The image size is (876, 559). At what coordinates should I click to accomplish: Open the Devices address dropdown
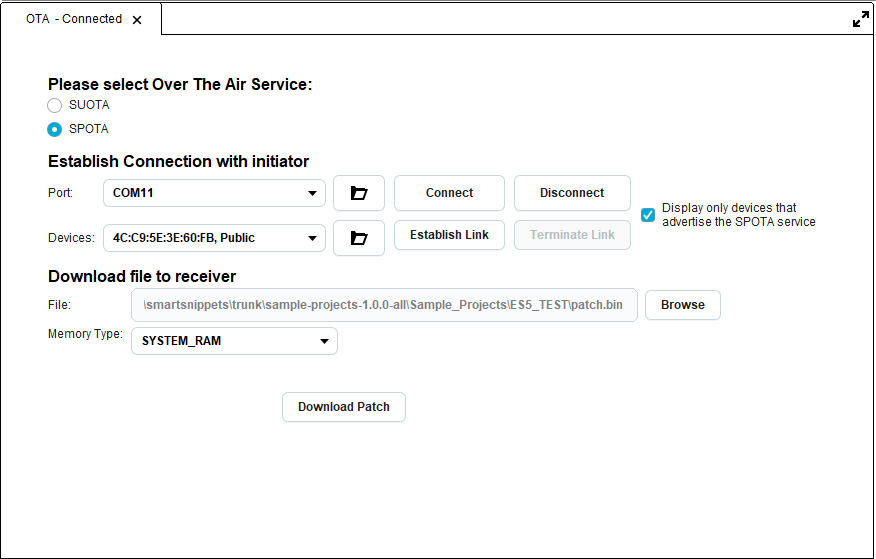[214, 238]
